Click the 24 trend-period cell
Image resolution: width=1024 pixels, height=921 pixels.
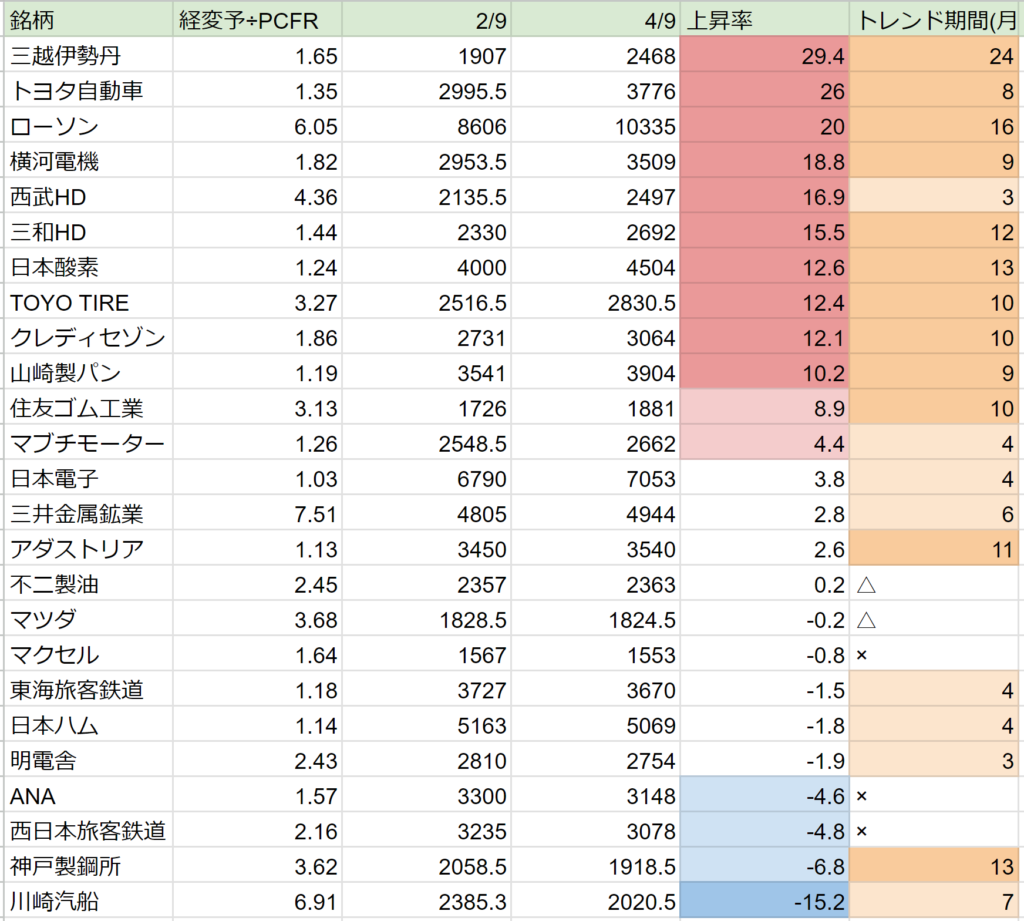pyautogui.click(x=935, y=56)
